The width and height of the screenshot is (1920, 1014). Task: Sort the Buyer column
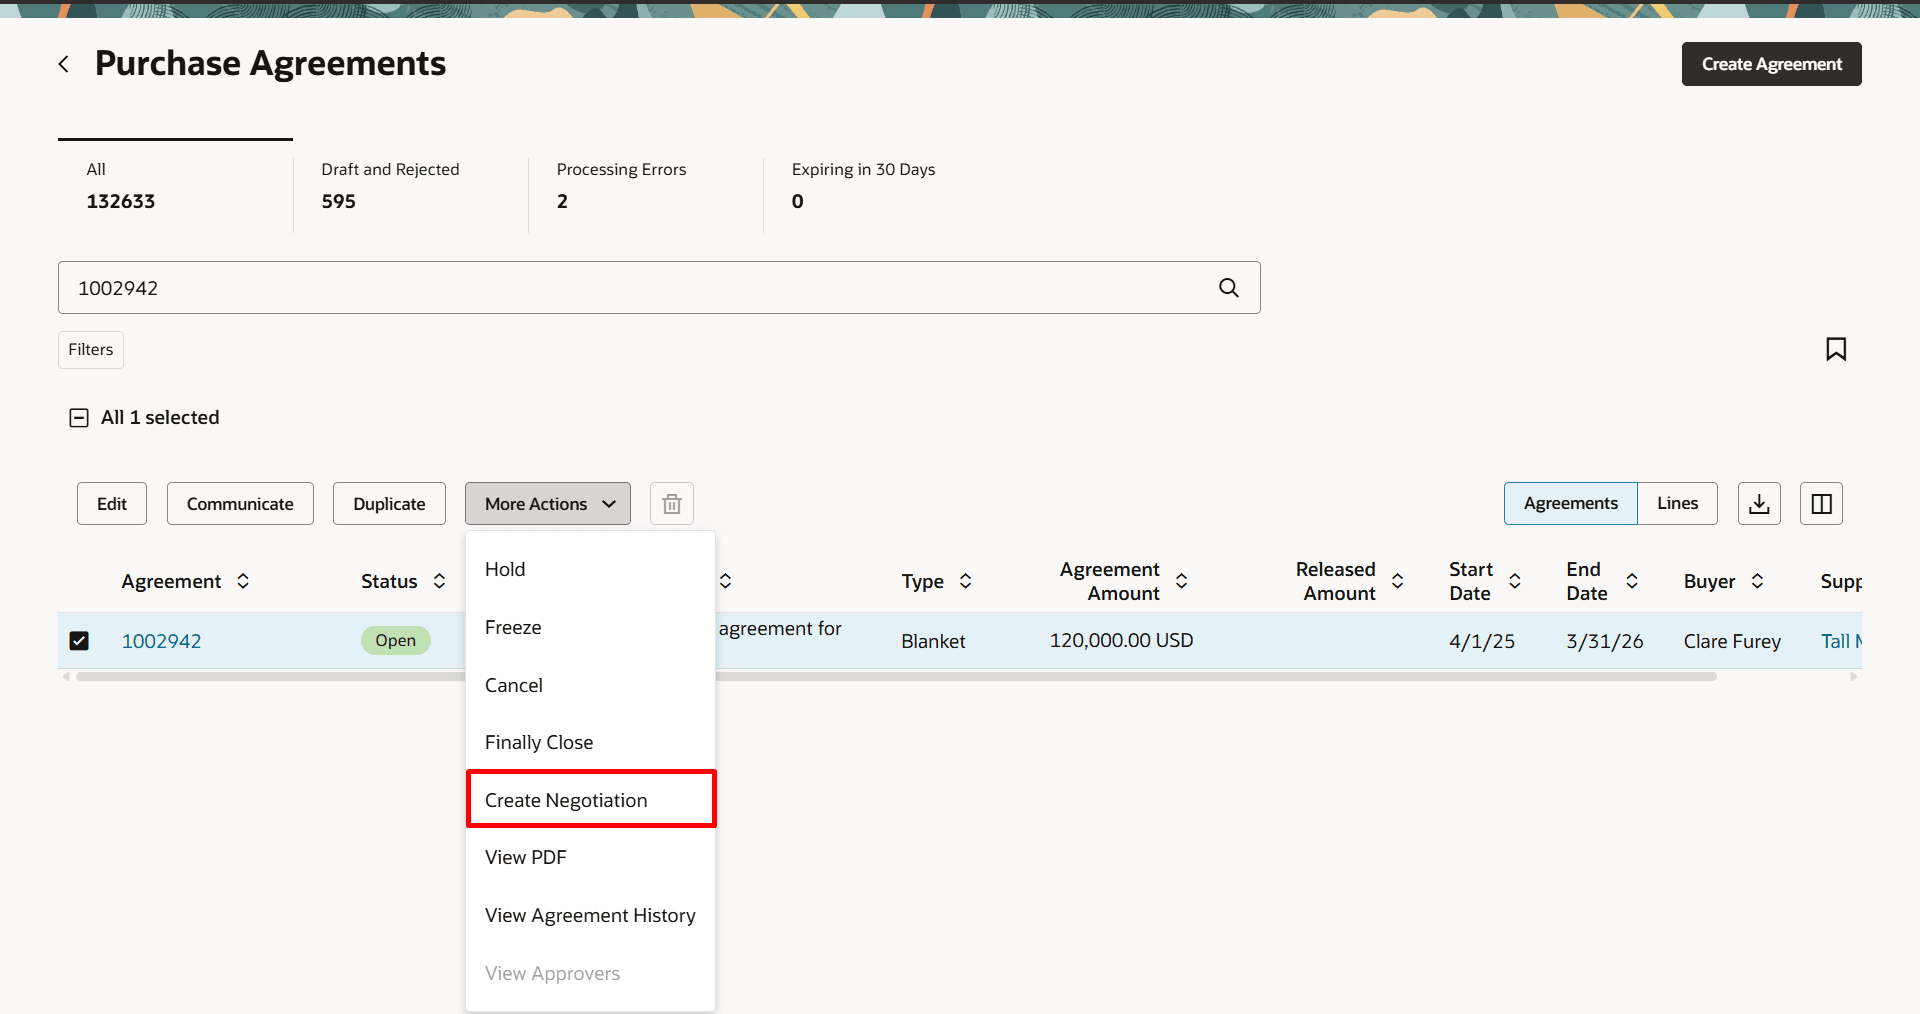(x=1759, y=580)
